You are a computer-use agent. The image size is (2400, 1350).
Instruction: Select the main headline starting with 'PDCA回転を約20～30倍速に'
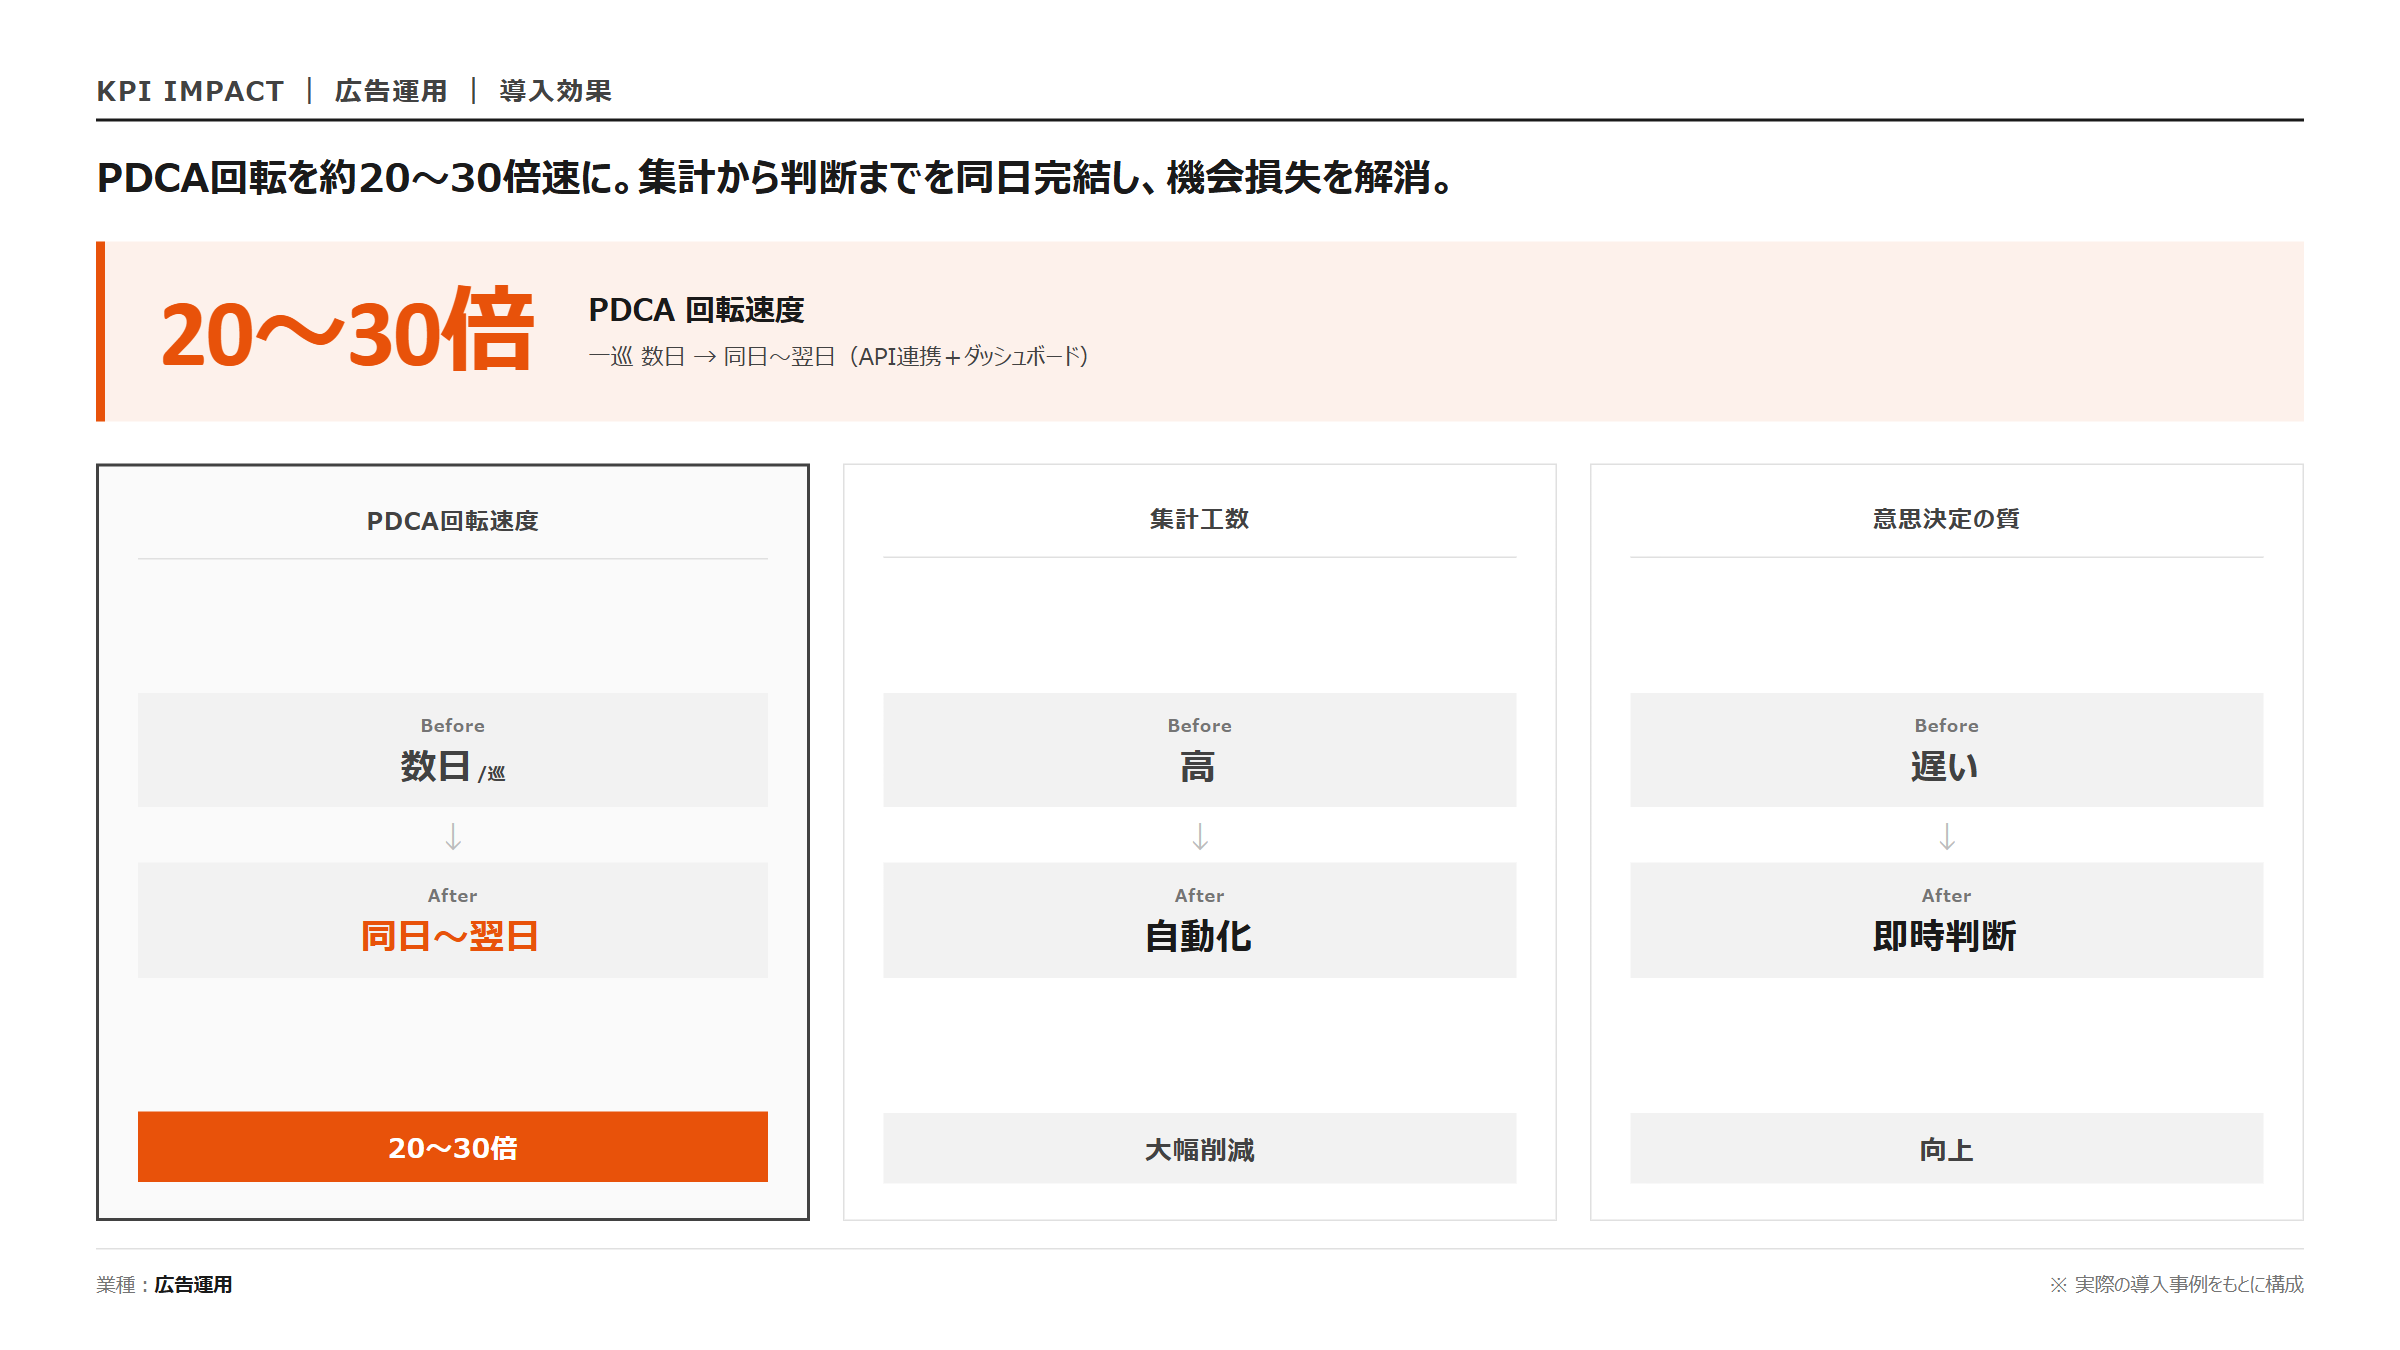776,178
